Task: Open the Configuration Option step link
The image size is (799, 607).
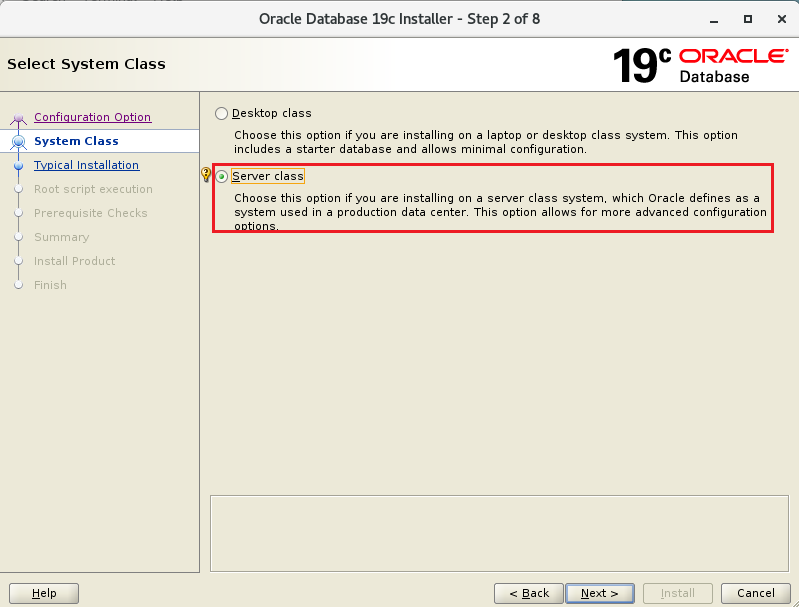Action: tap(92, 117)
